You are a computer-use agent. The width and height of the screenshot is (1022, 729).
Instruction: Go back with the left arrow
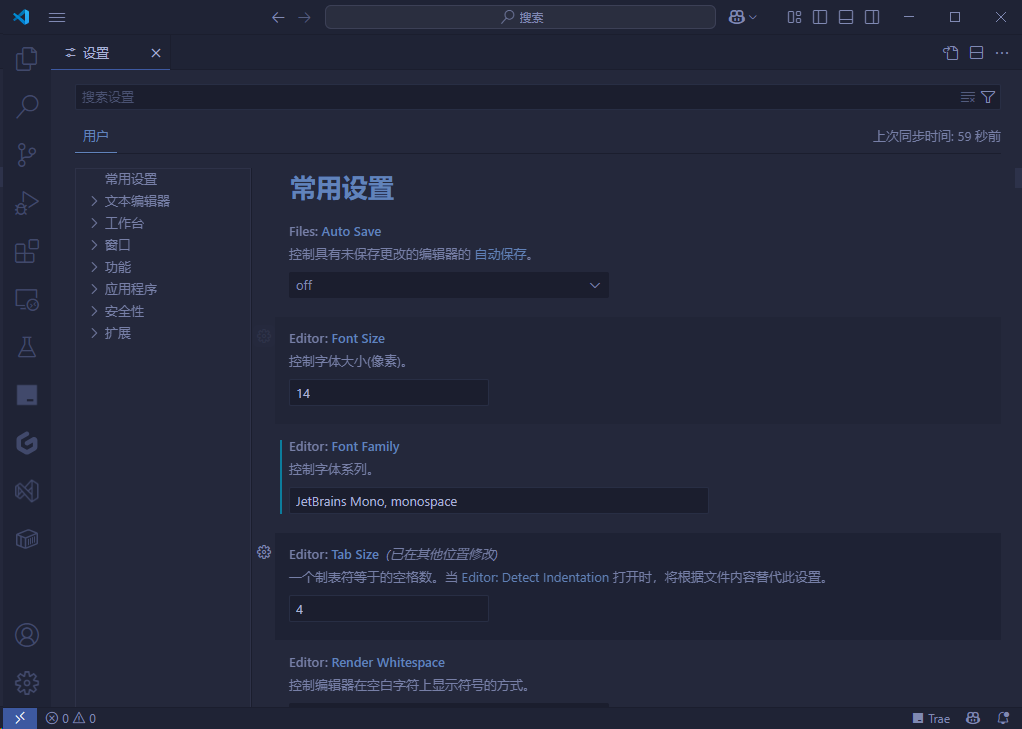click(278, 17)
